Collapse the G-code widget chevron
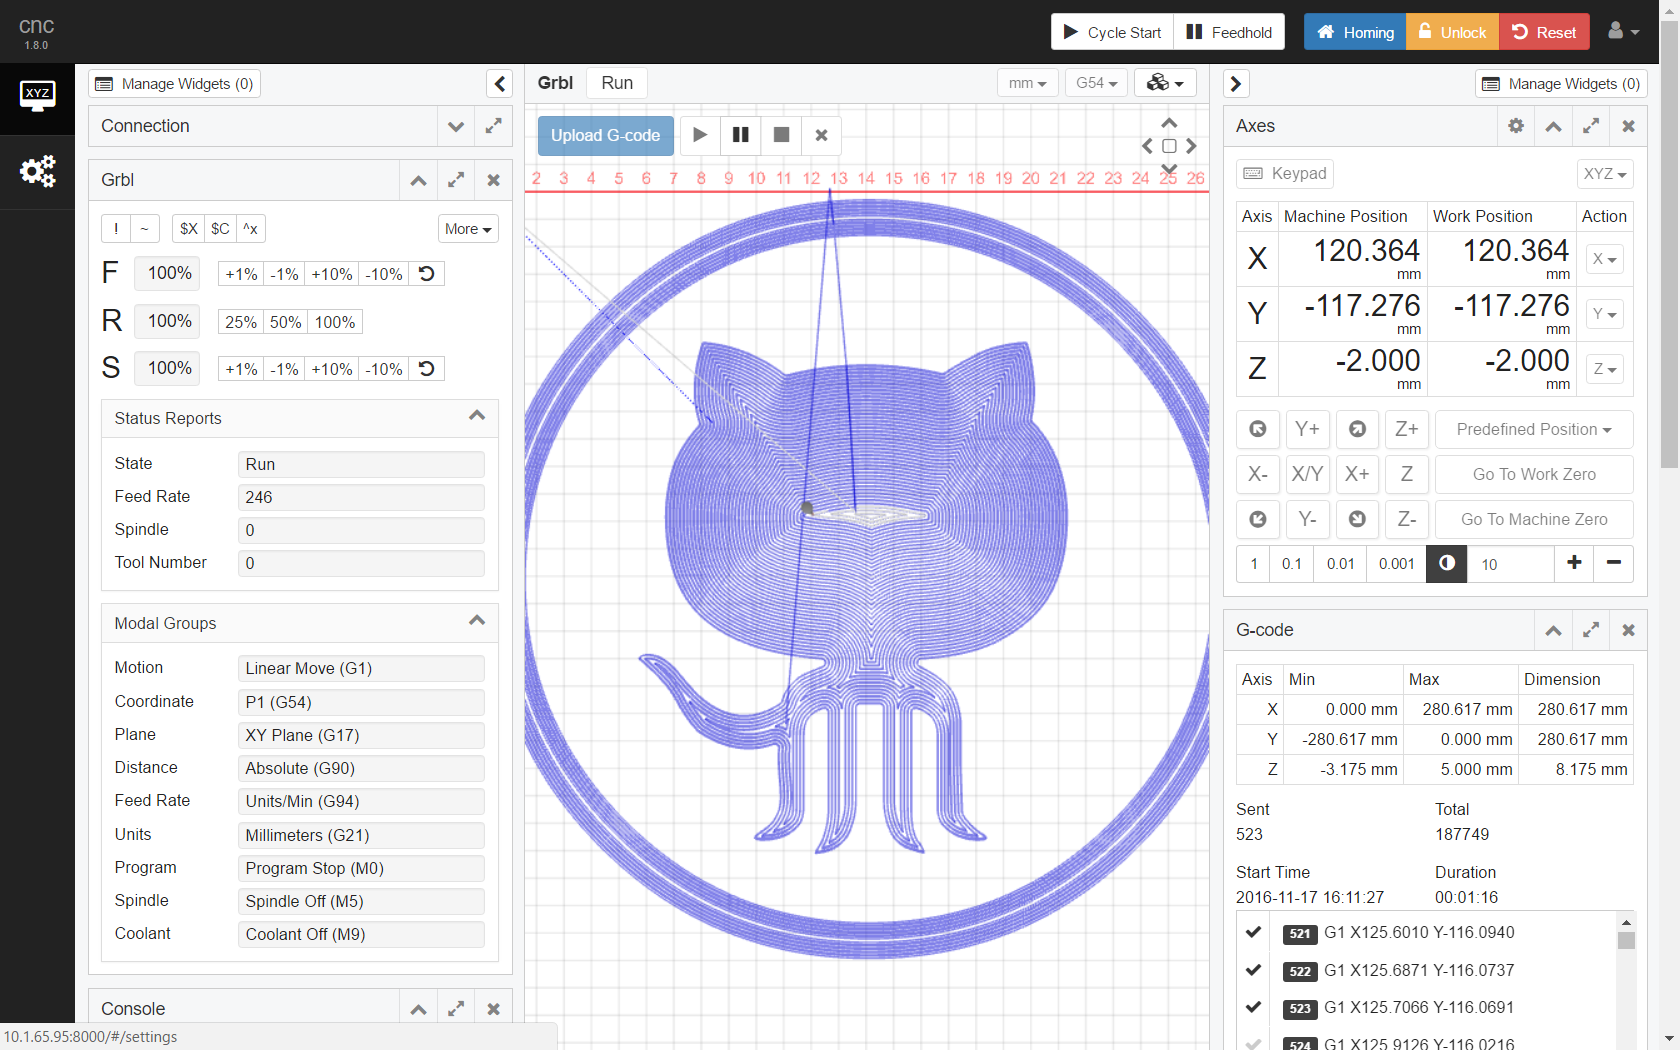1680x1050 pixels. pos(1553,630)
